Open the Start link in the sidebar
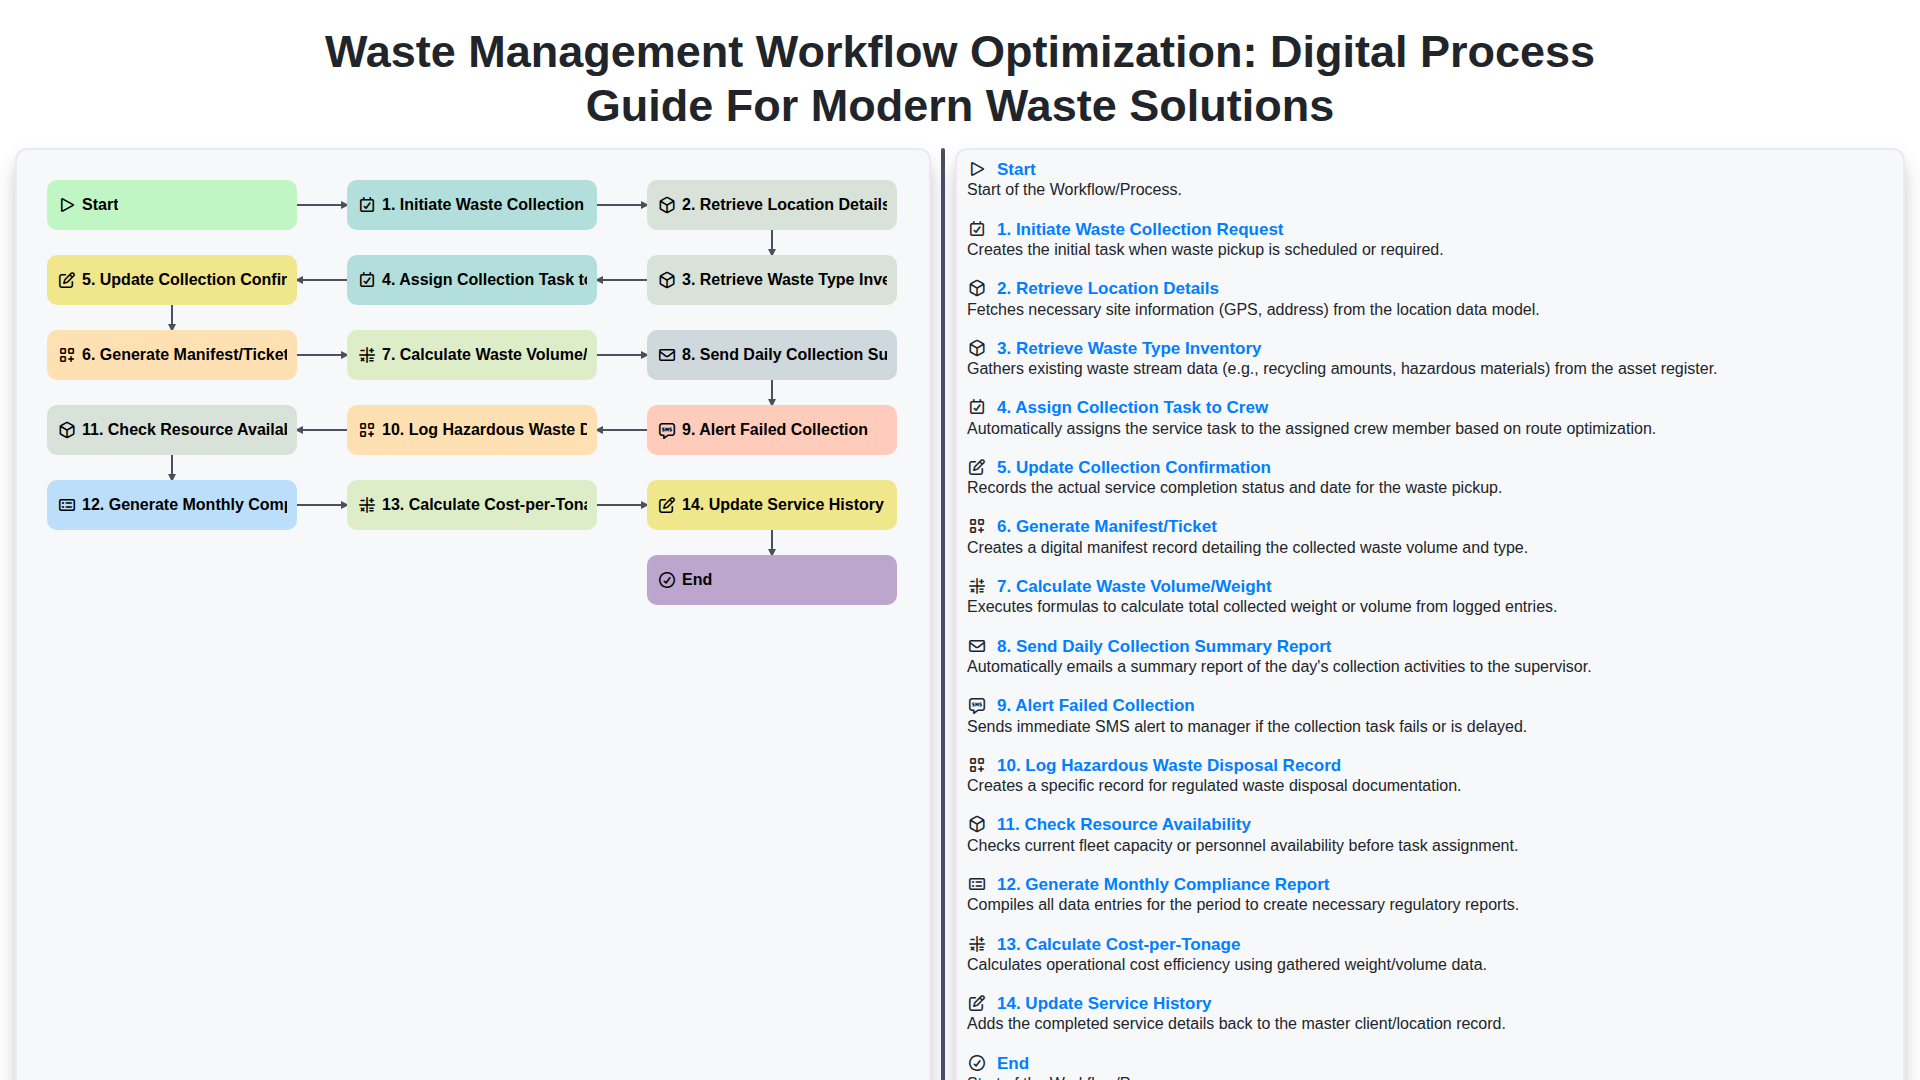Image resolution: width=1920 pixels, height=1080 pixels. point(1016,169)
